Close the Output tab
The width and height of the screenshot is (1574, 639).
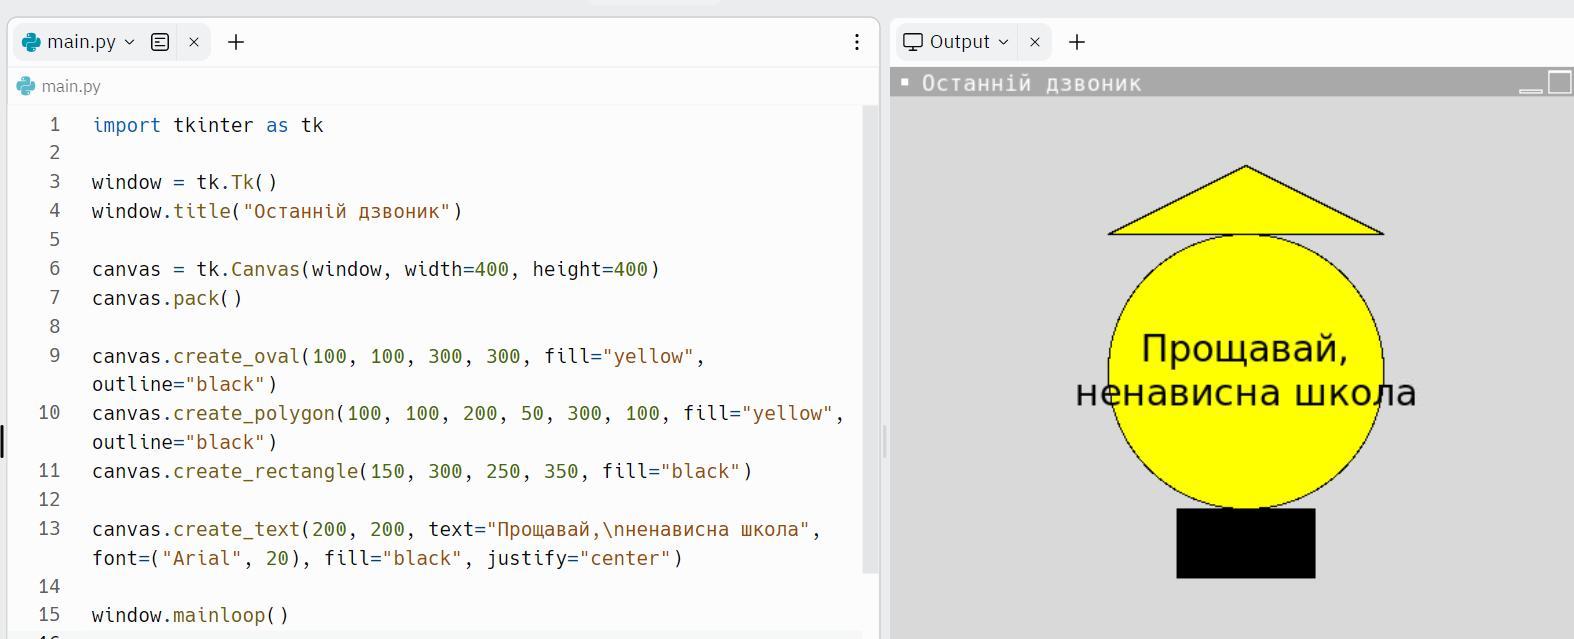click(x=1035, y=42)
